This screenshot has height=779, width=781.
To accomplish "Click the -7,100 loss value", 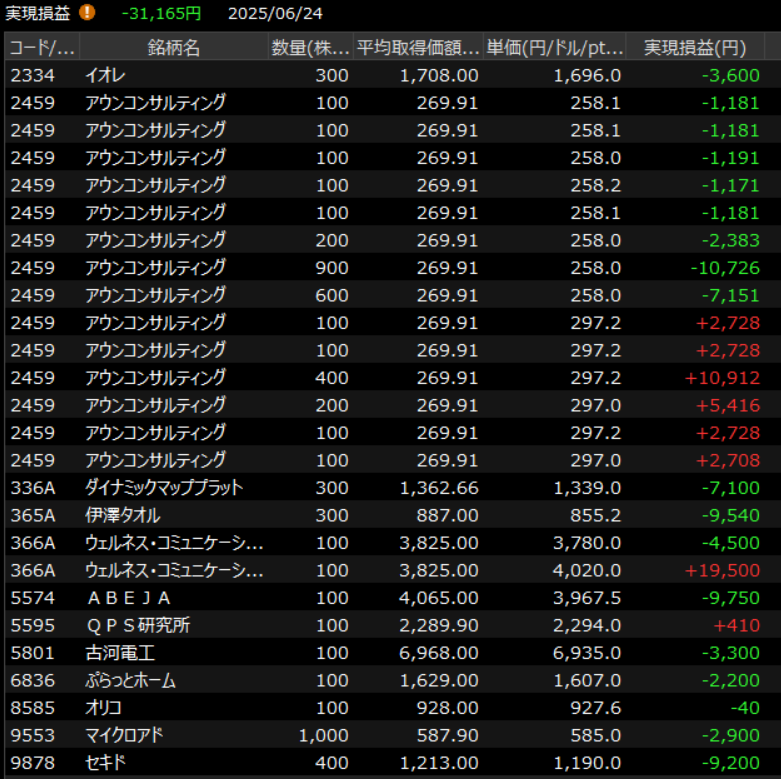I will pos(731,488).
